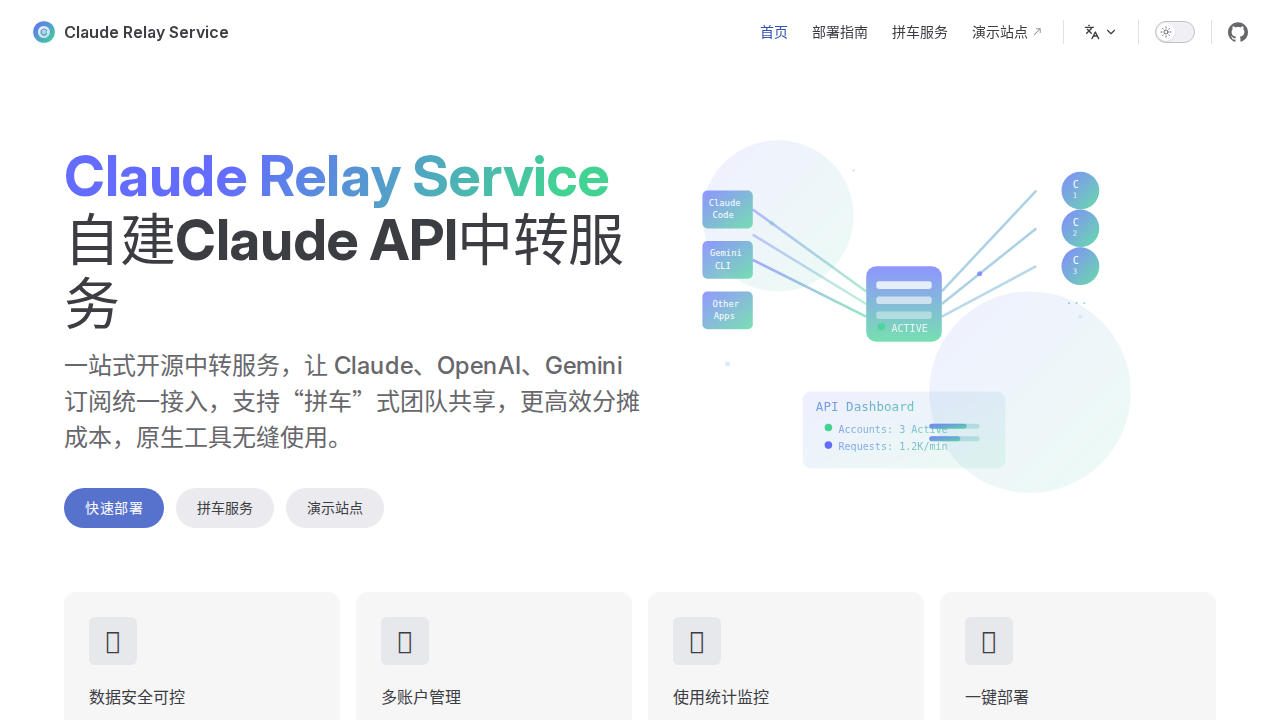Click the external link arrow beside 演示站点
This screenshot has height=720, width=1280.
pyautogui.click(x=1037, y=32)
